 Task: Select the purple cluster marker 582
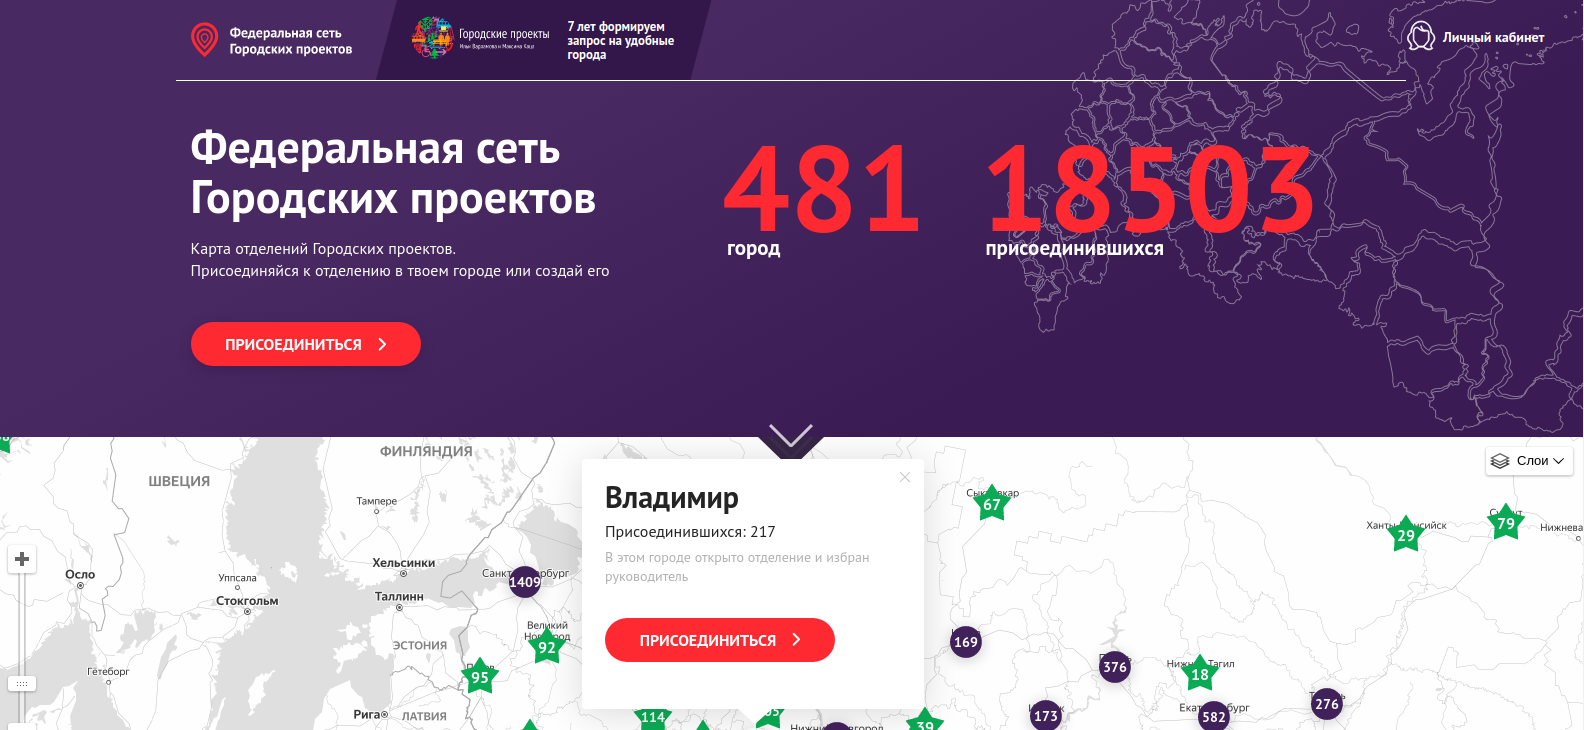1214,716
